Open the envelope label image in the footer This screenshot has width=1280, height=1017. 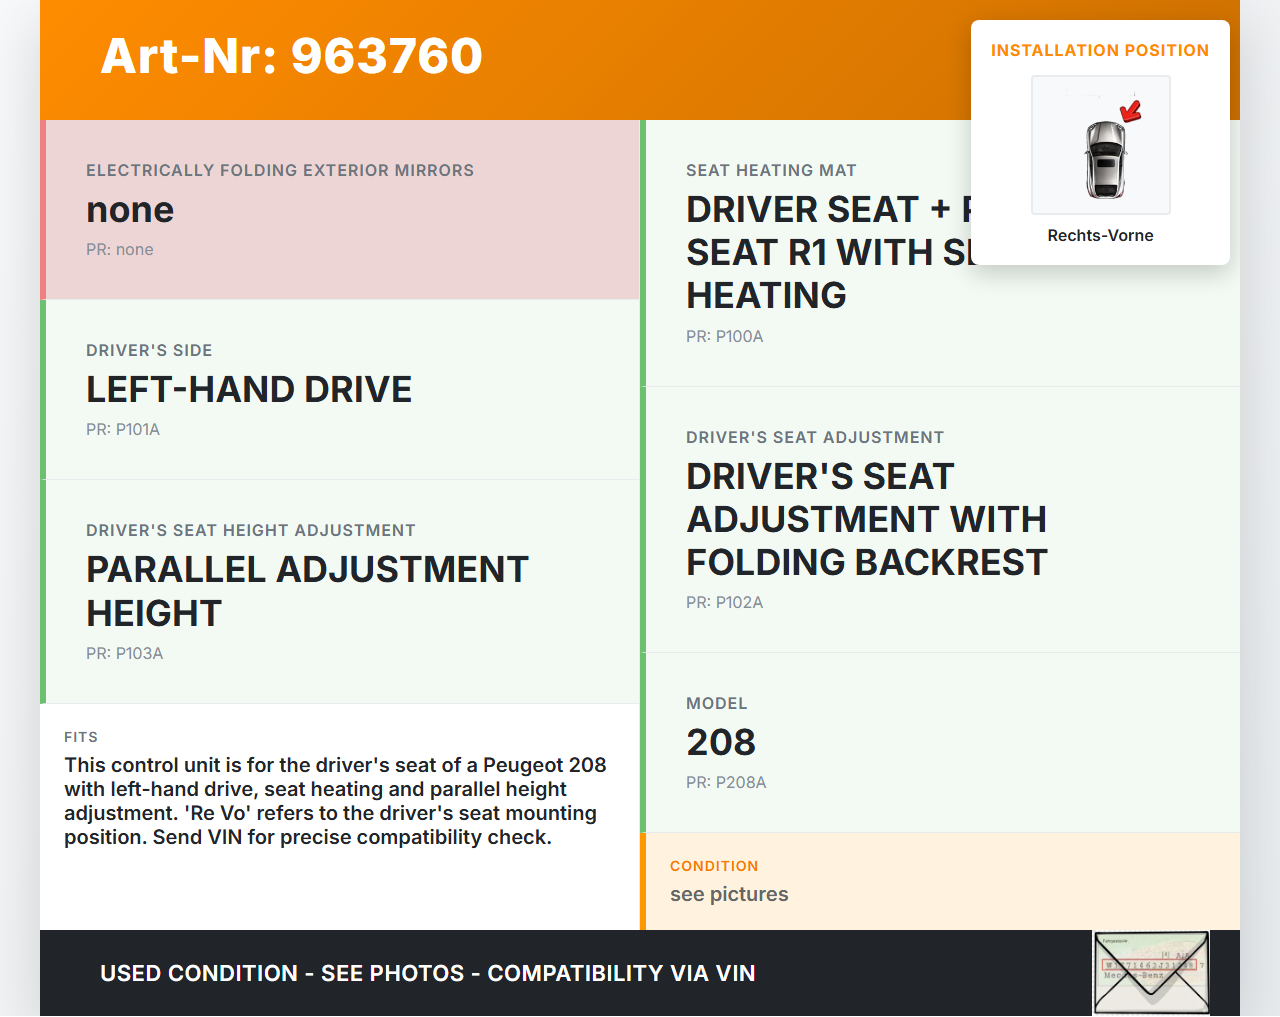[1151, 974]
